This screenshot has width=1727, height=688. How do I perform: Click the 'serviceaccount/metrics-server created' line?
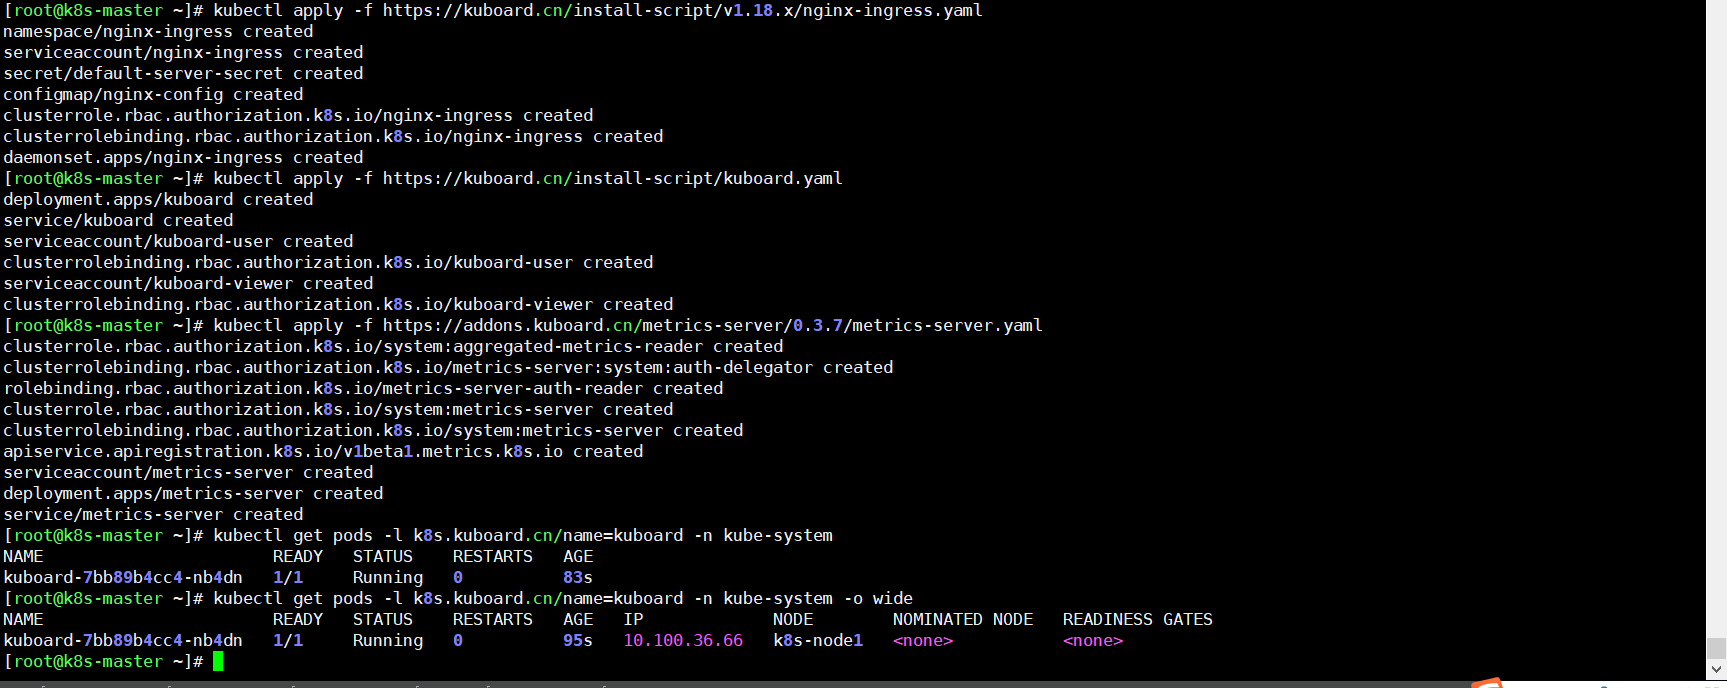(x=188, y=473)
